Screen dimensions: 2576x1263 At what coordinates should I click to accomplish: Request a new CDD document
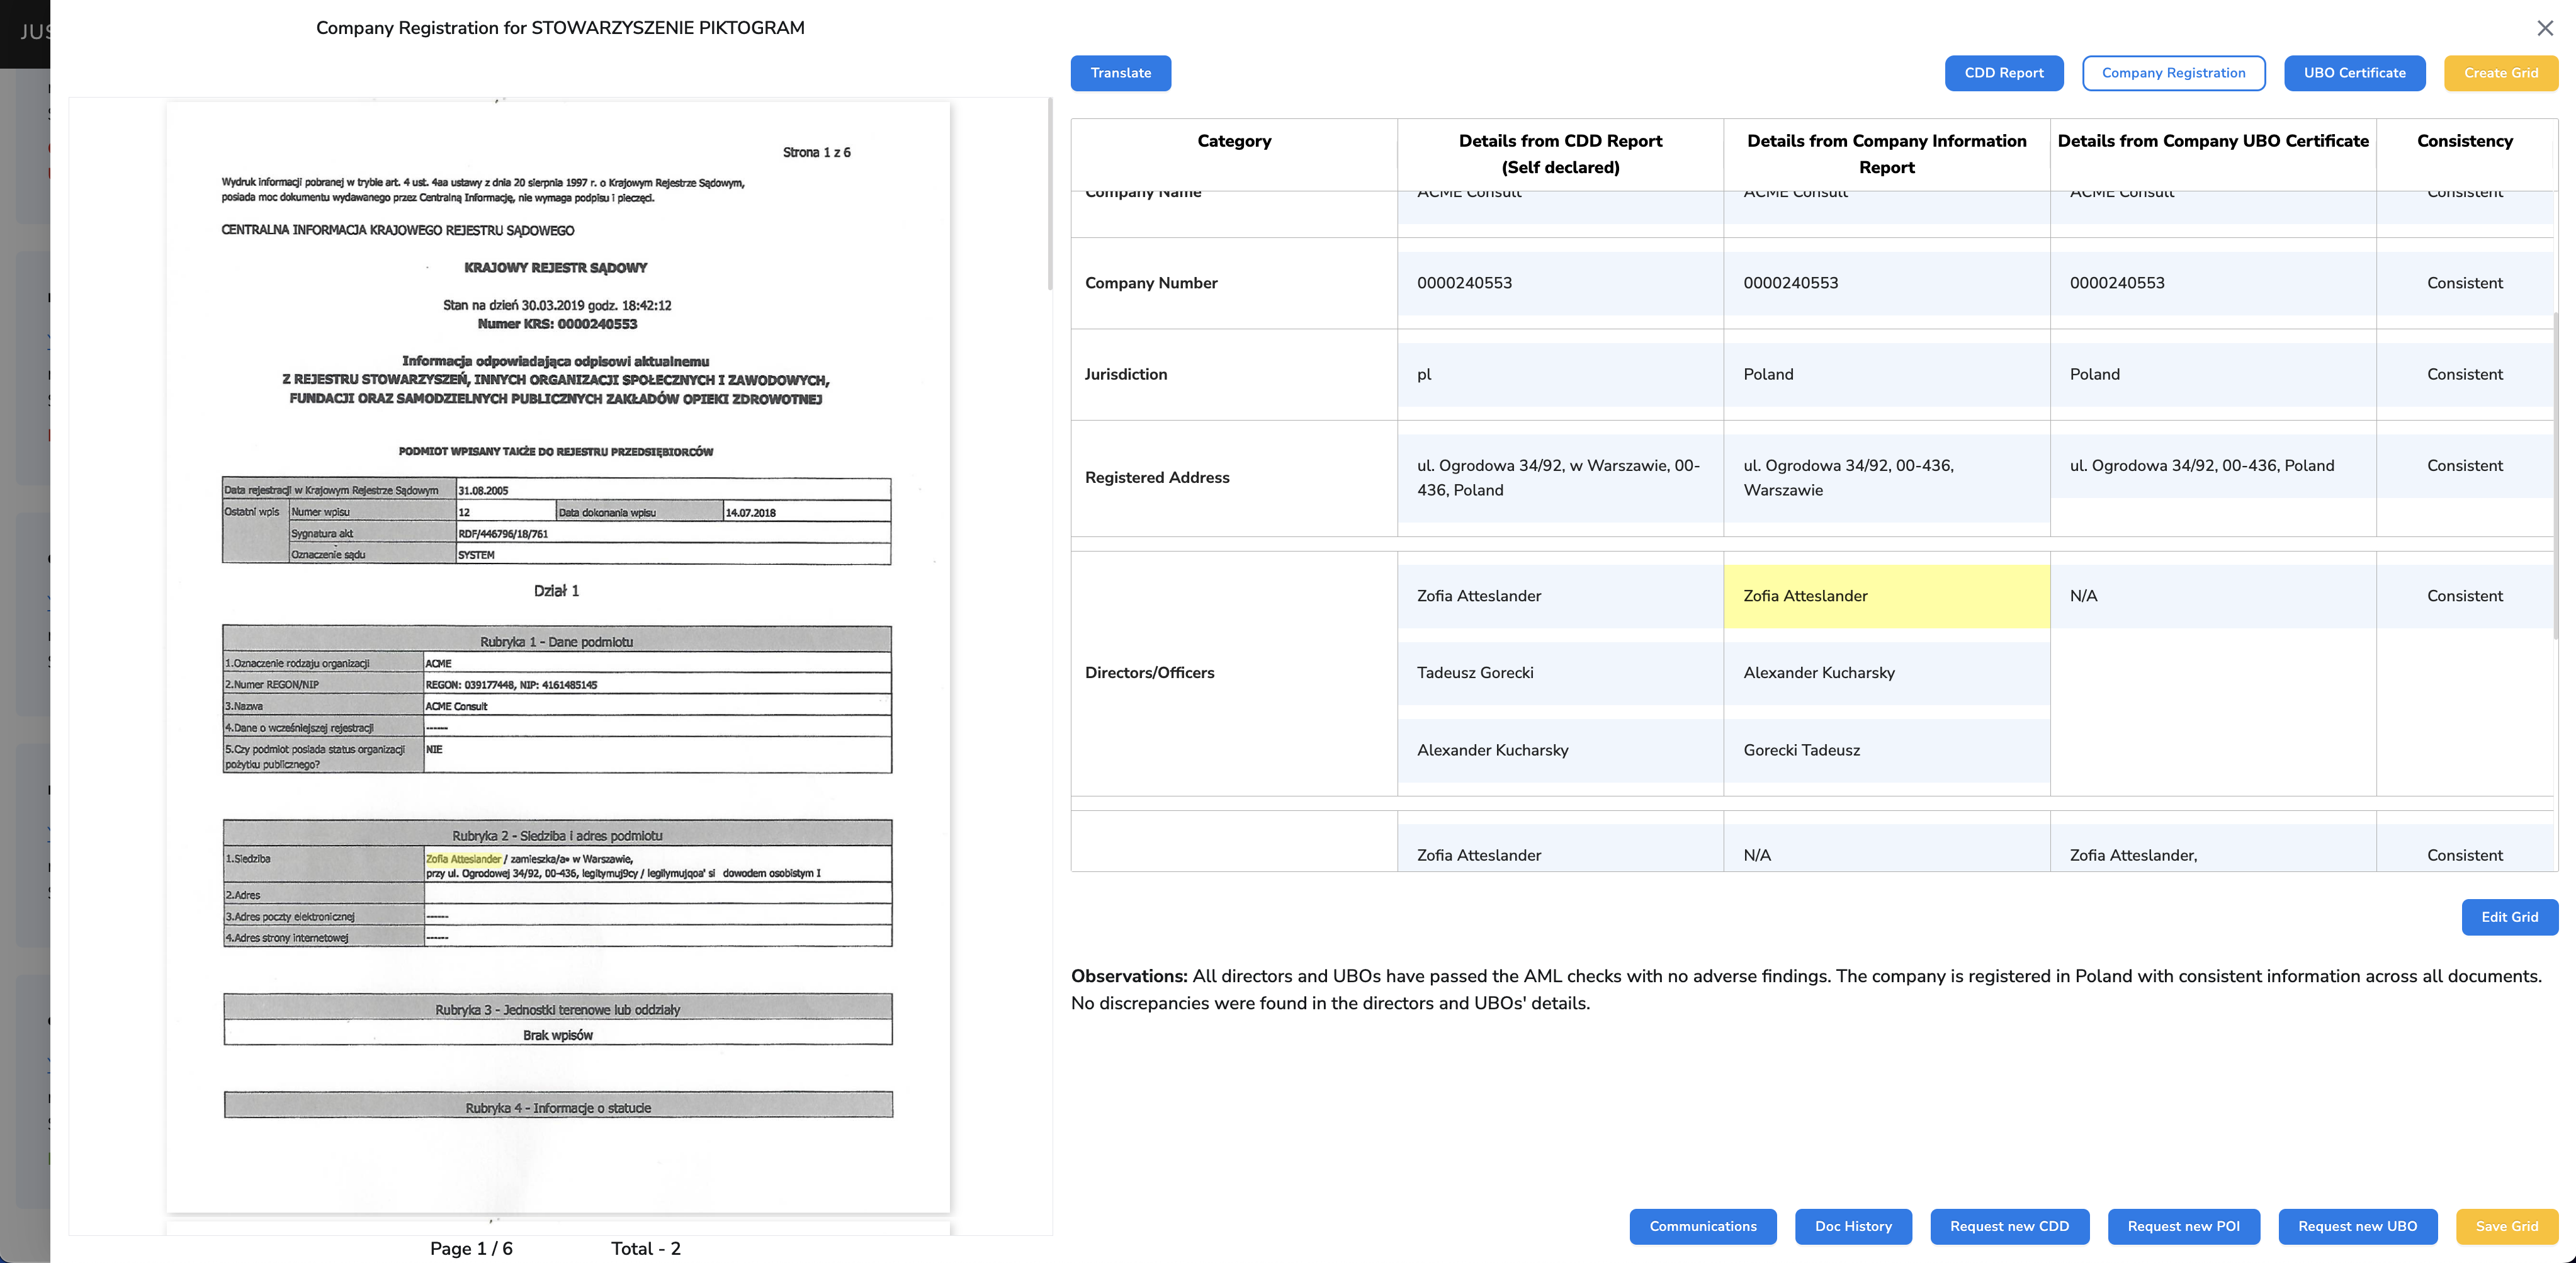[2009, 1226]
